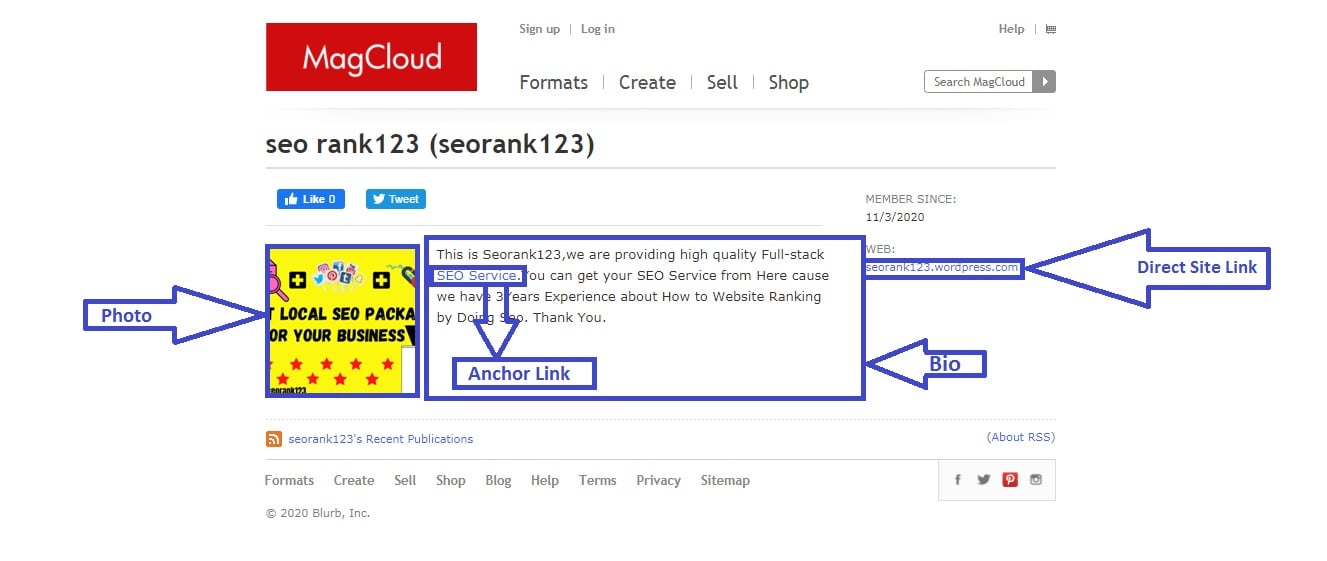Click the red MagCloud logo
Viewport: 1327px width, 561px height.
[x=371, y=57]
